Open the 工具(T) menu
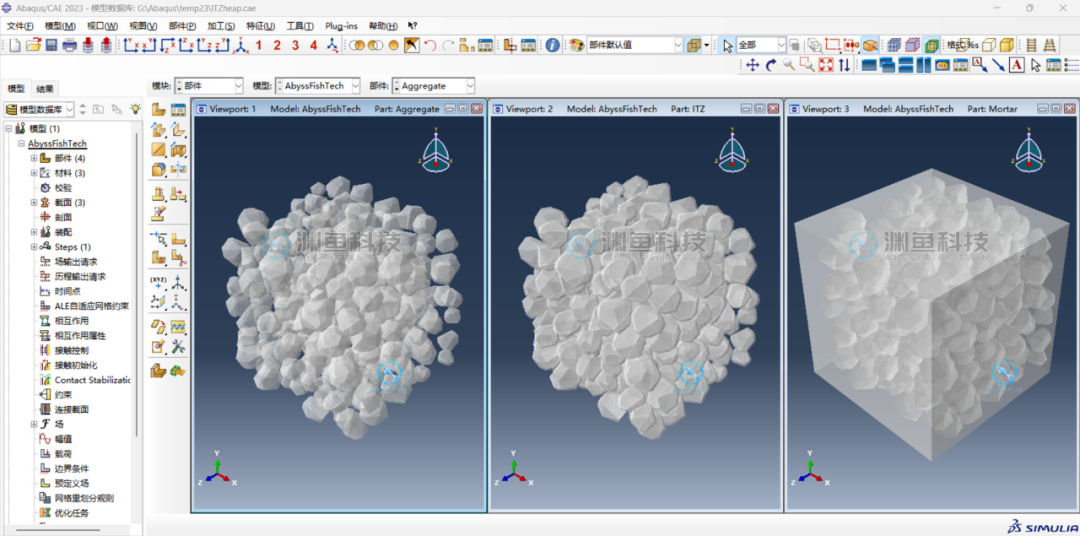Viewport: 1080px width, 536px height. (x=300, y=26)
